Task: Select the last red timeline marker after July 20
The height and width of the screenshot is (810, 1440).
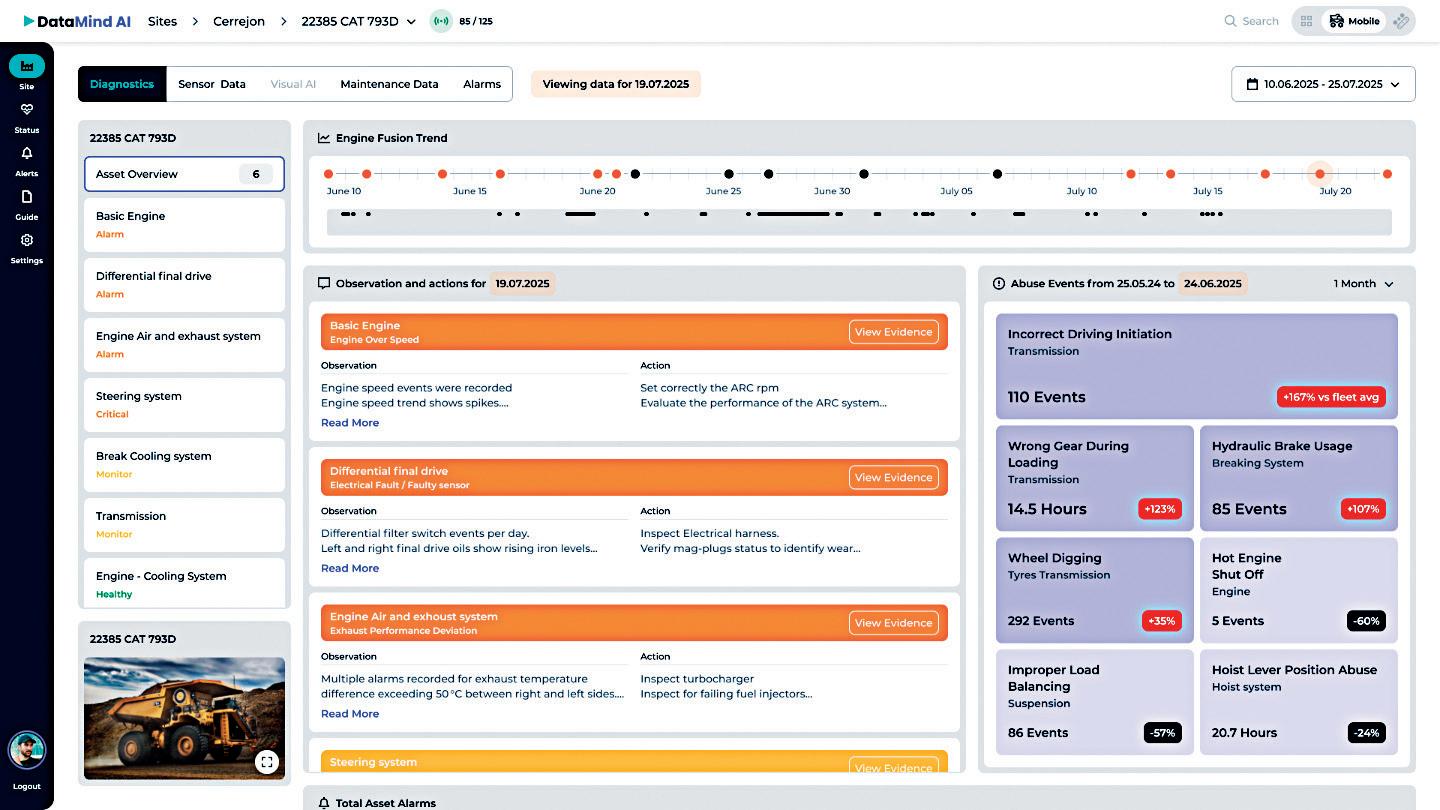Action: (x=1387, y=174)
